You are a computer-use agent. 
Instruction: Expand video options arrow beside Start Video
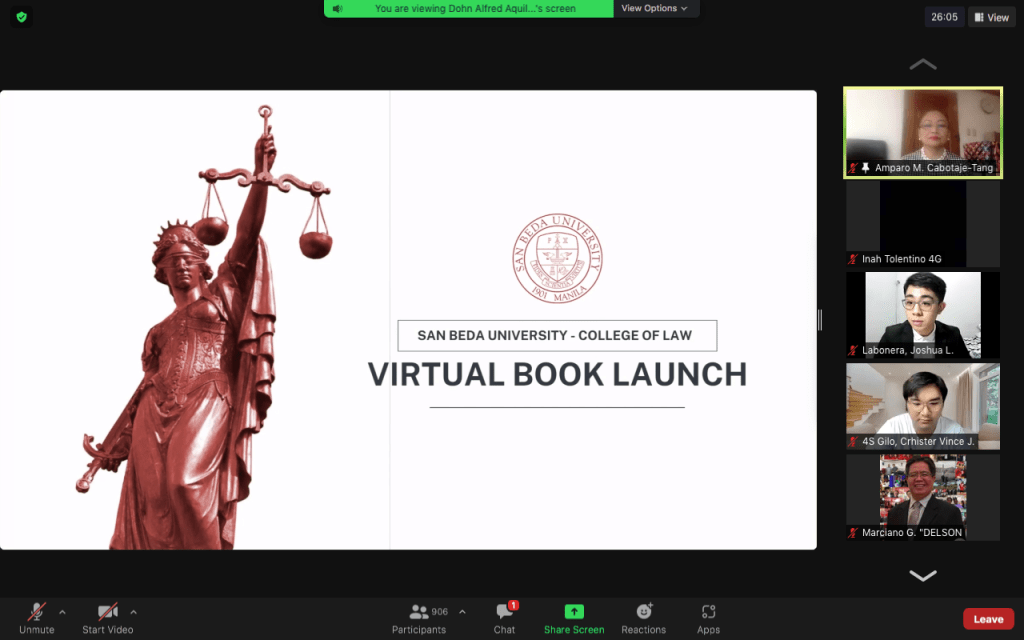(x=133, y=612)
